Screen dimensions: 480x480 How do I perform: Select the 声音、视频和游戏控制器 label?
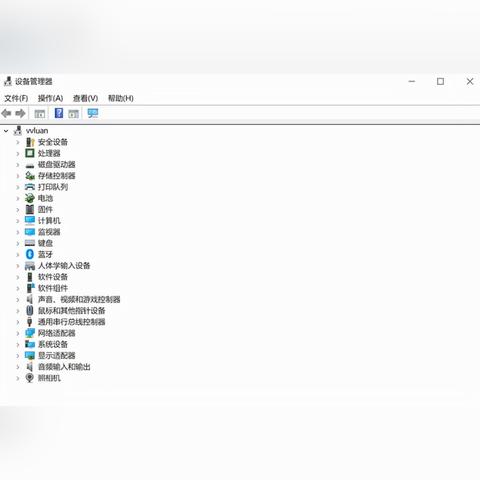coord(79,299)
